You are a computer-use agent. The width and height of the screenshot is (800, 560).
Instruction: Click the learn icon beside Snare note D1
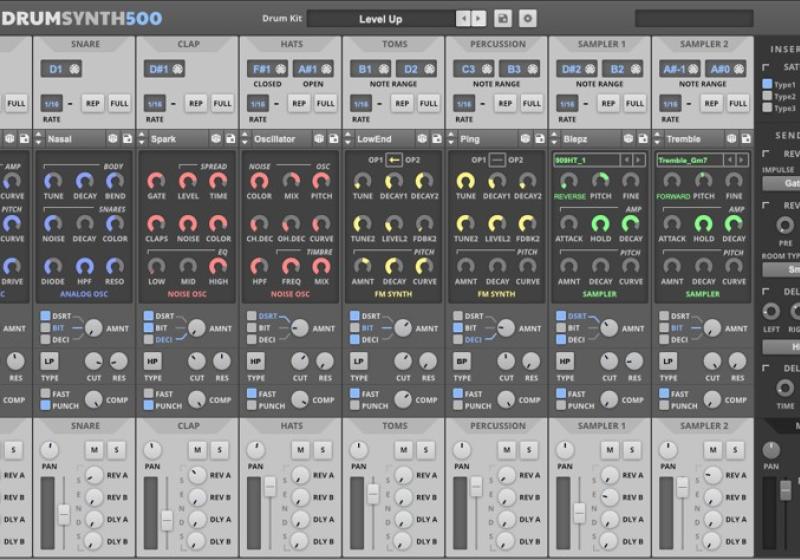point(75,69)
